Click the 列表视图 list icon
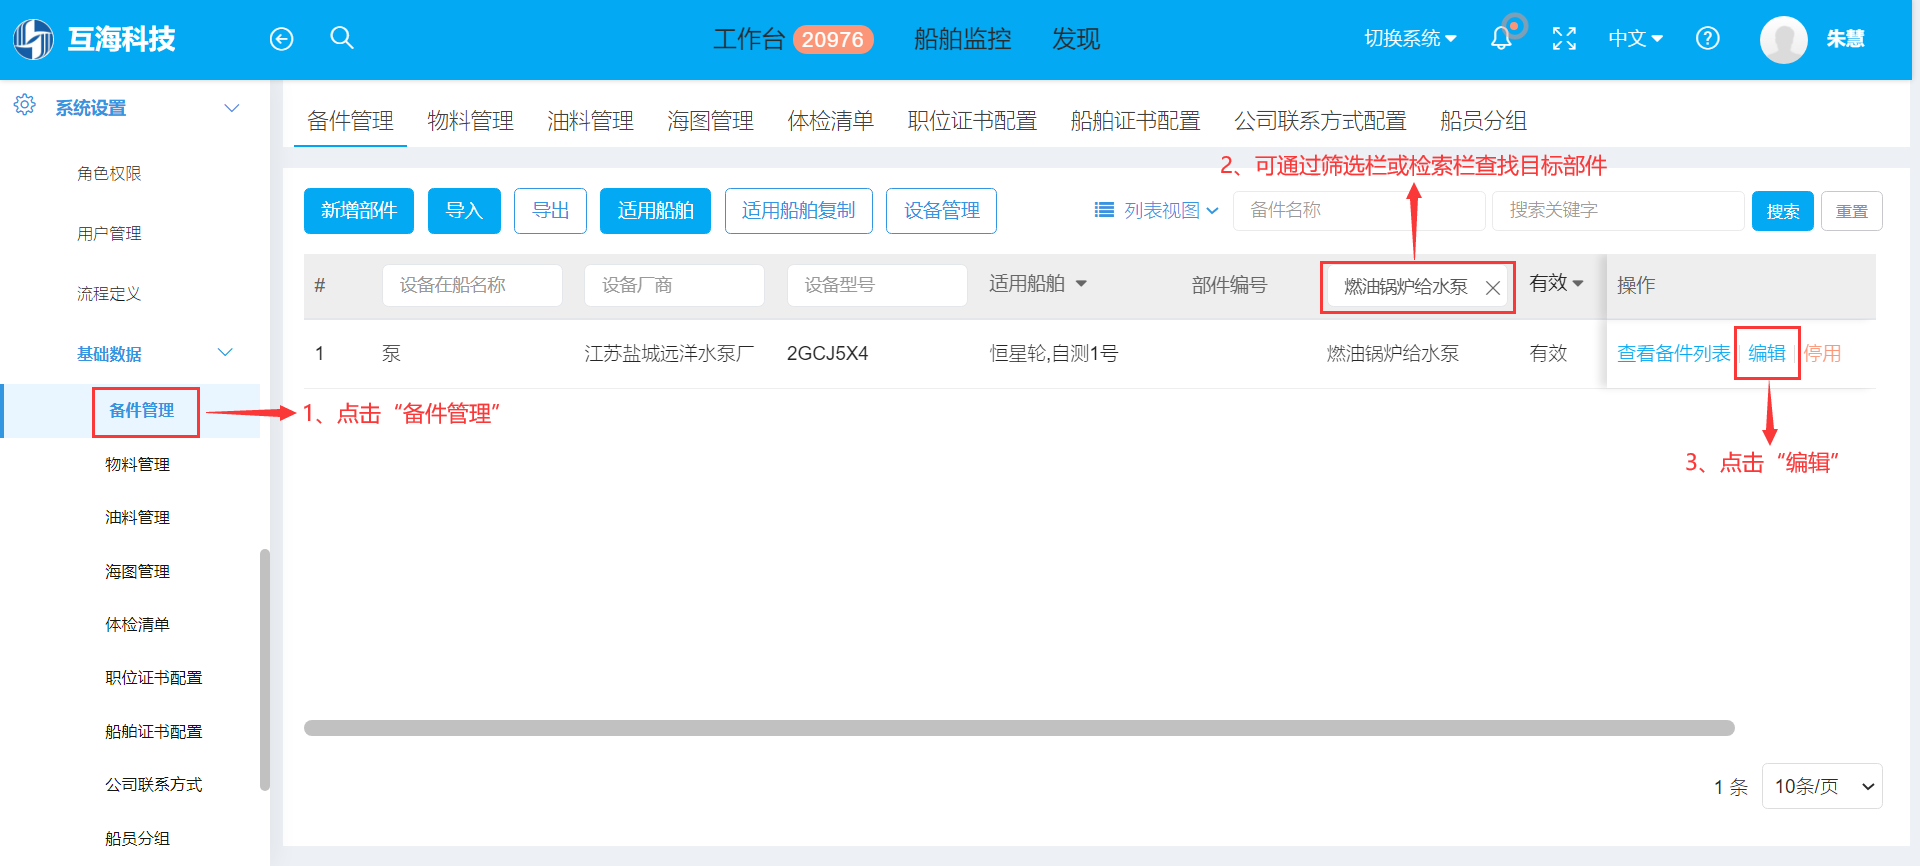1920x866 pixels. coord(1104,210)
